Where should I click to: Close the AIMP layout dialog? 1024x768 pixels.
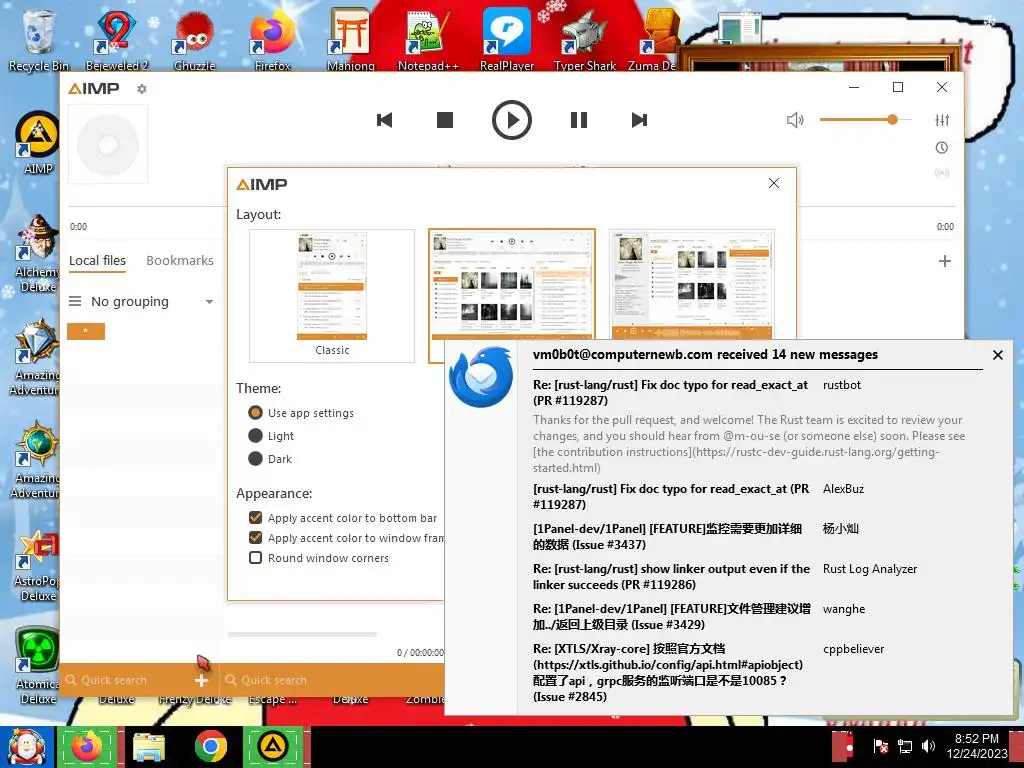tap(774, 184)
